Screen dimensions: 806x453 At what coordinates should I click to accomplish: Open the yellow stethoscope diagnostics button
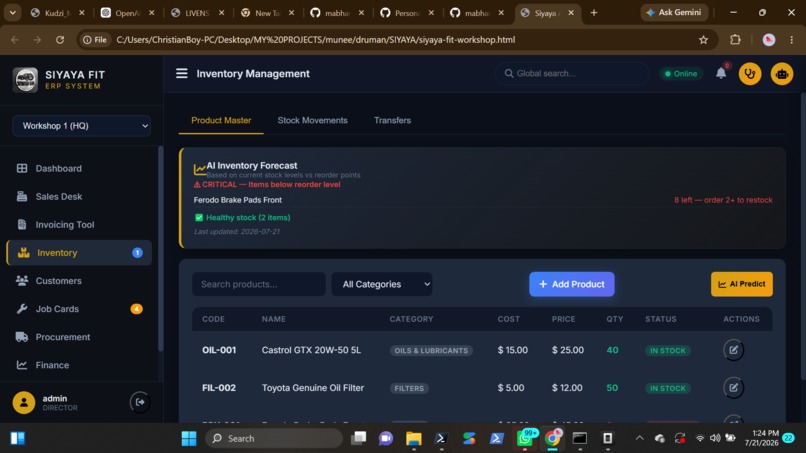click(x=750, y=74)
